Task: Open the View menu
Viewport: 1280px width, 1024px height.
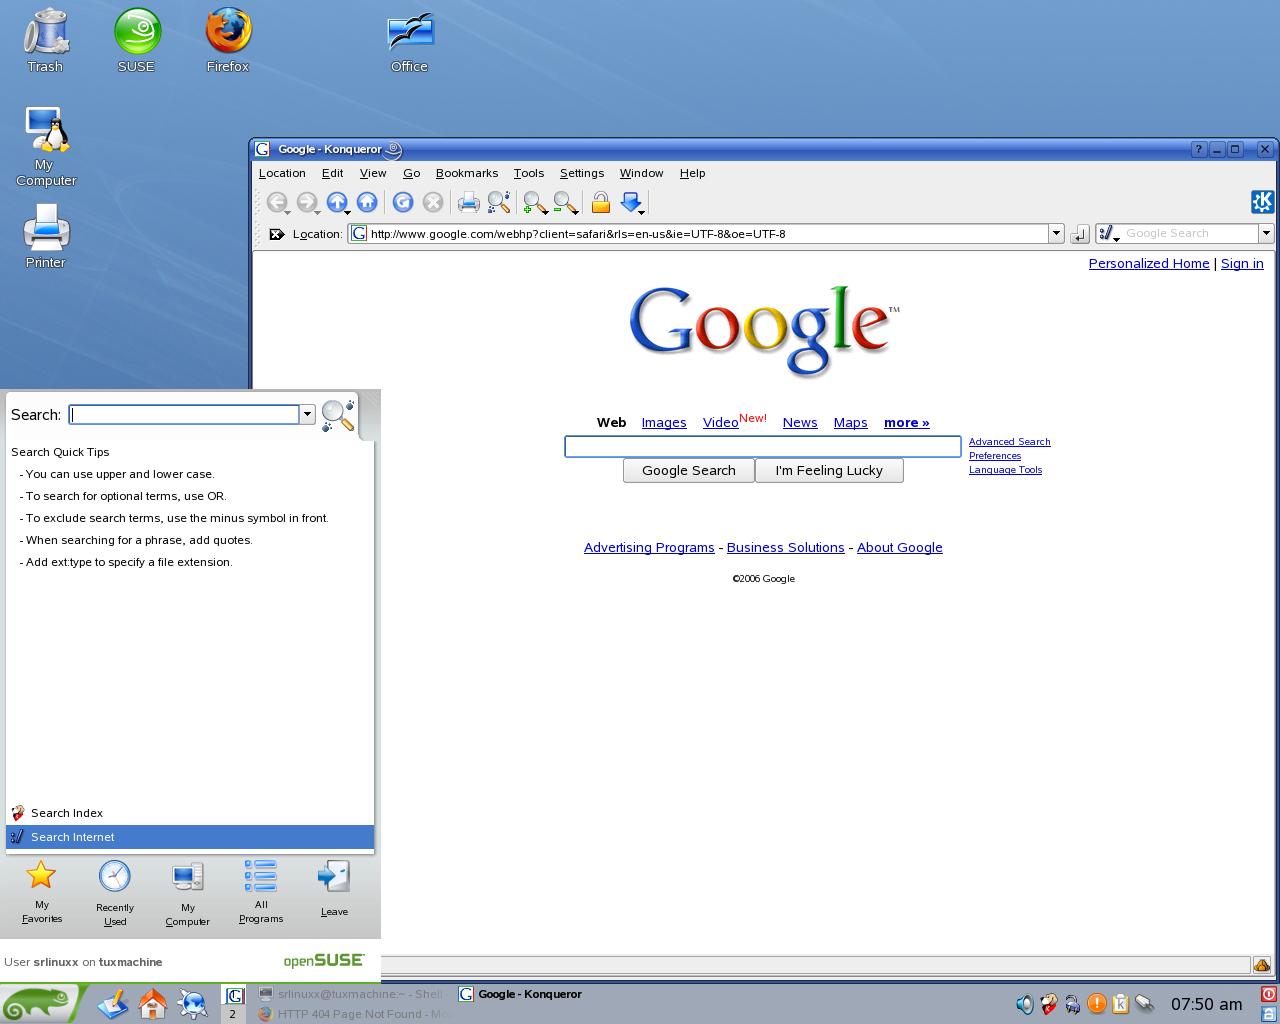Action: click(x=373, y=173)
